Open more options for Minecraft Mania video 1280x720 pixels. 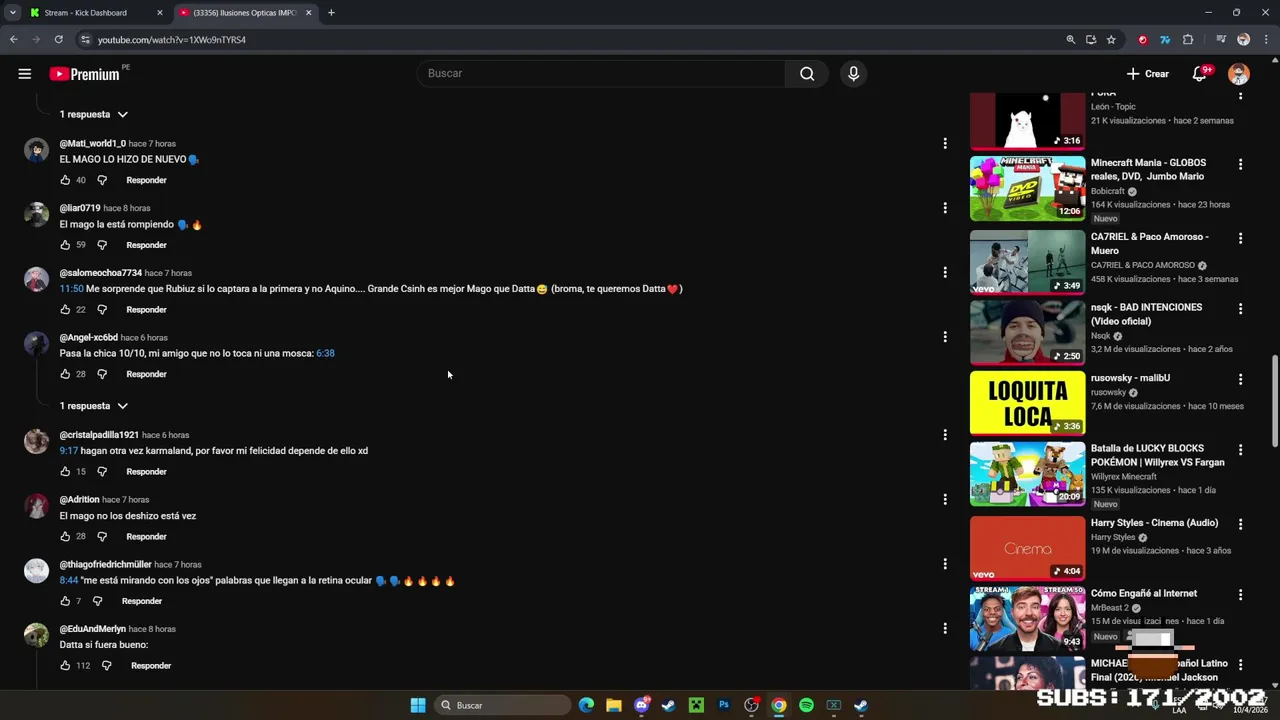pyautogui.click(x=1240, y=164)
